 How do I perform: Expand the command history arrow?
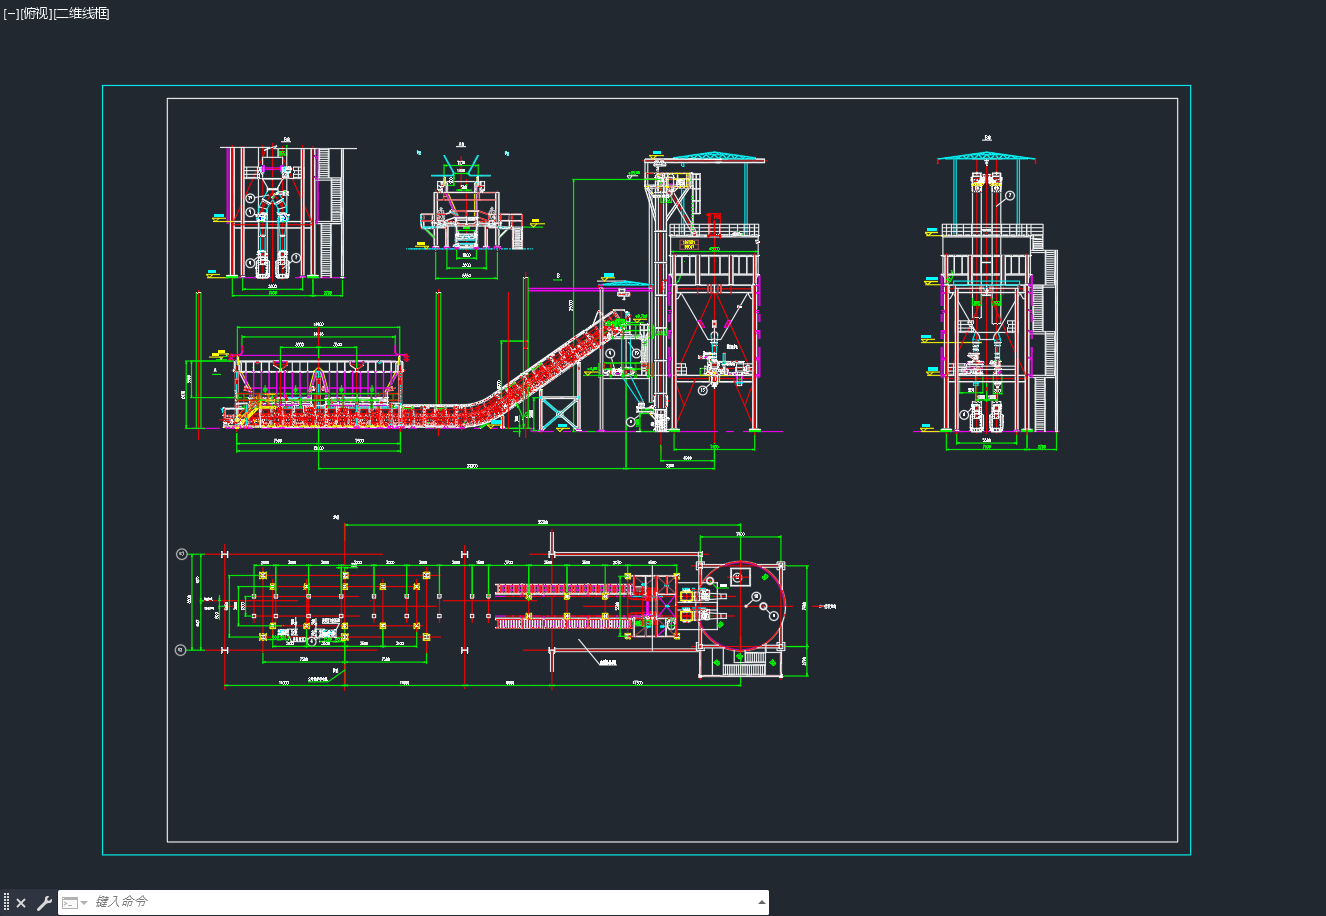[762, 902]
